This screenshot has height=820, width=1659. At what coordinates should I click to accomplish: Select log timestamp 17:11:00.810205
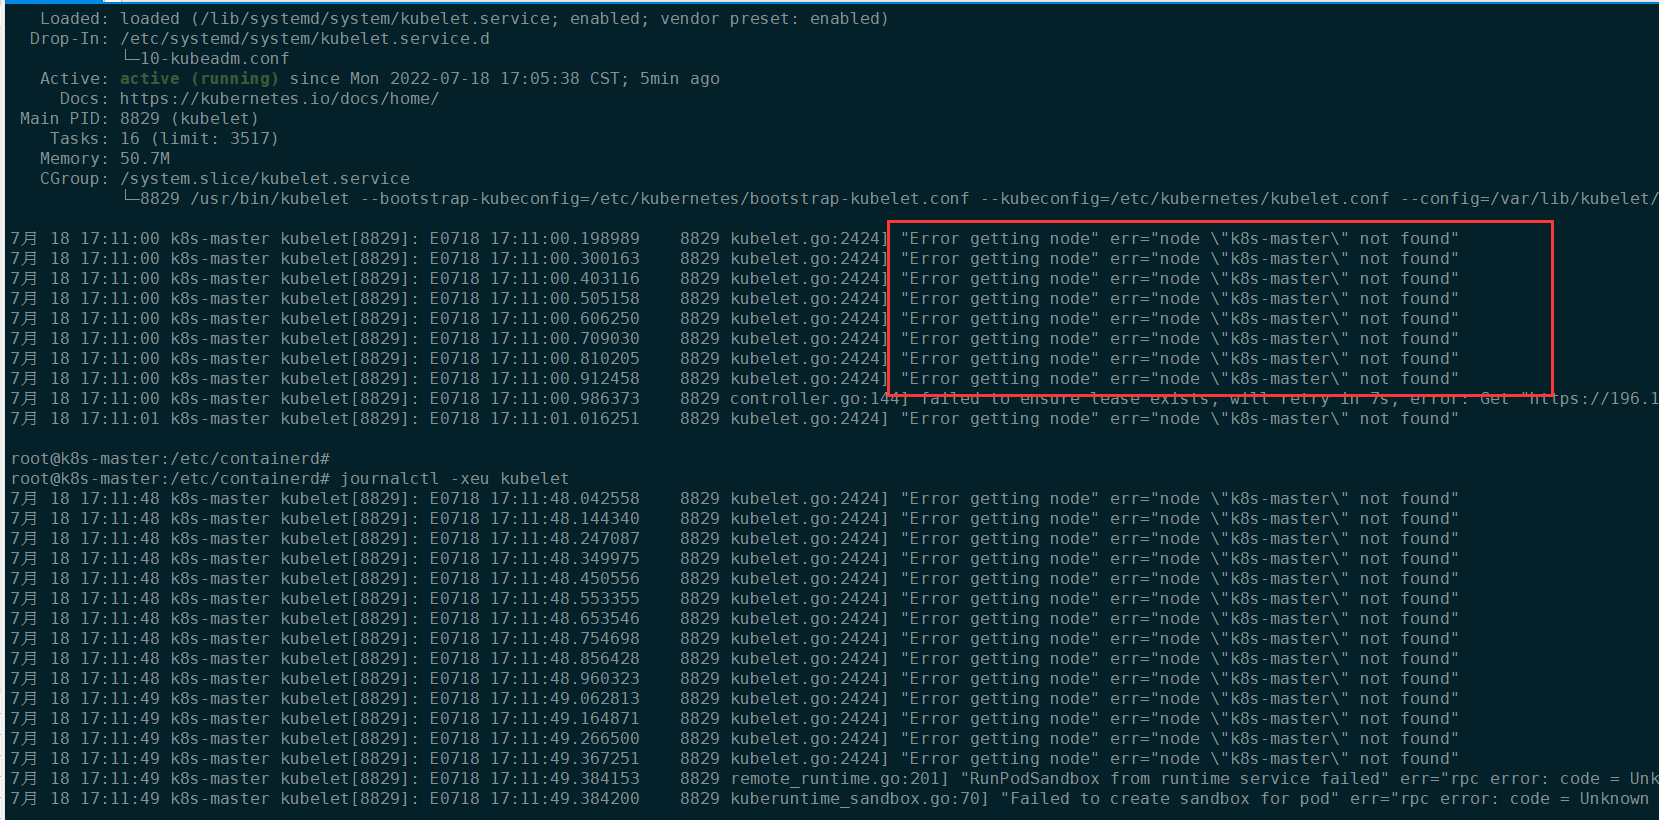[564, 358]
